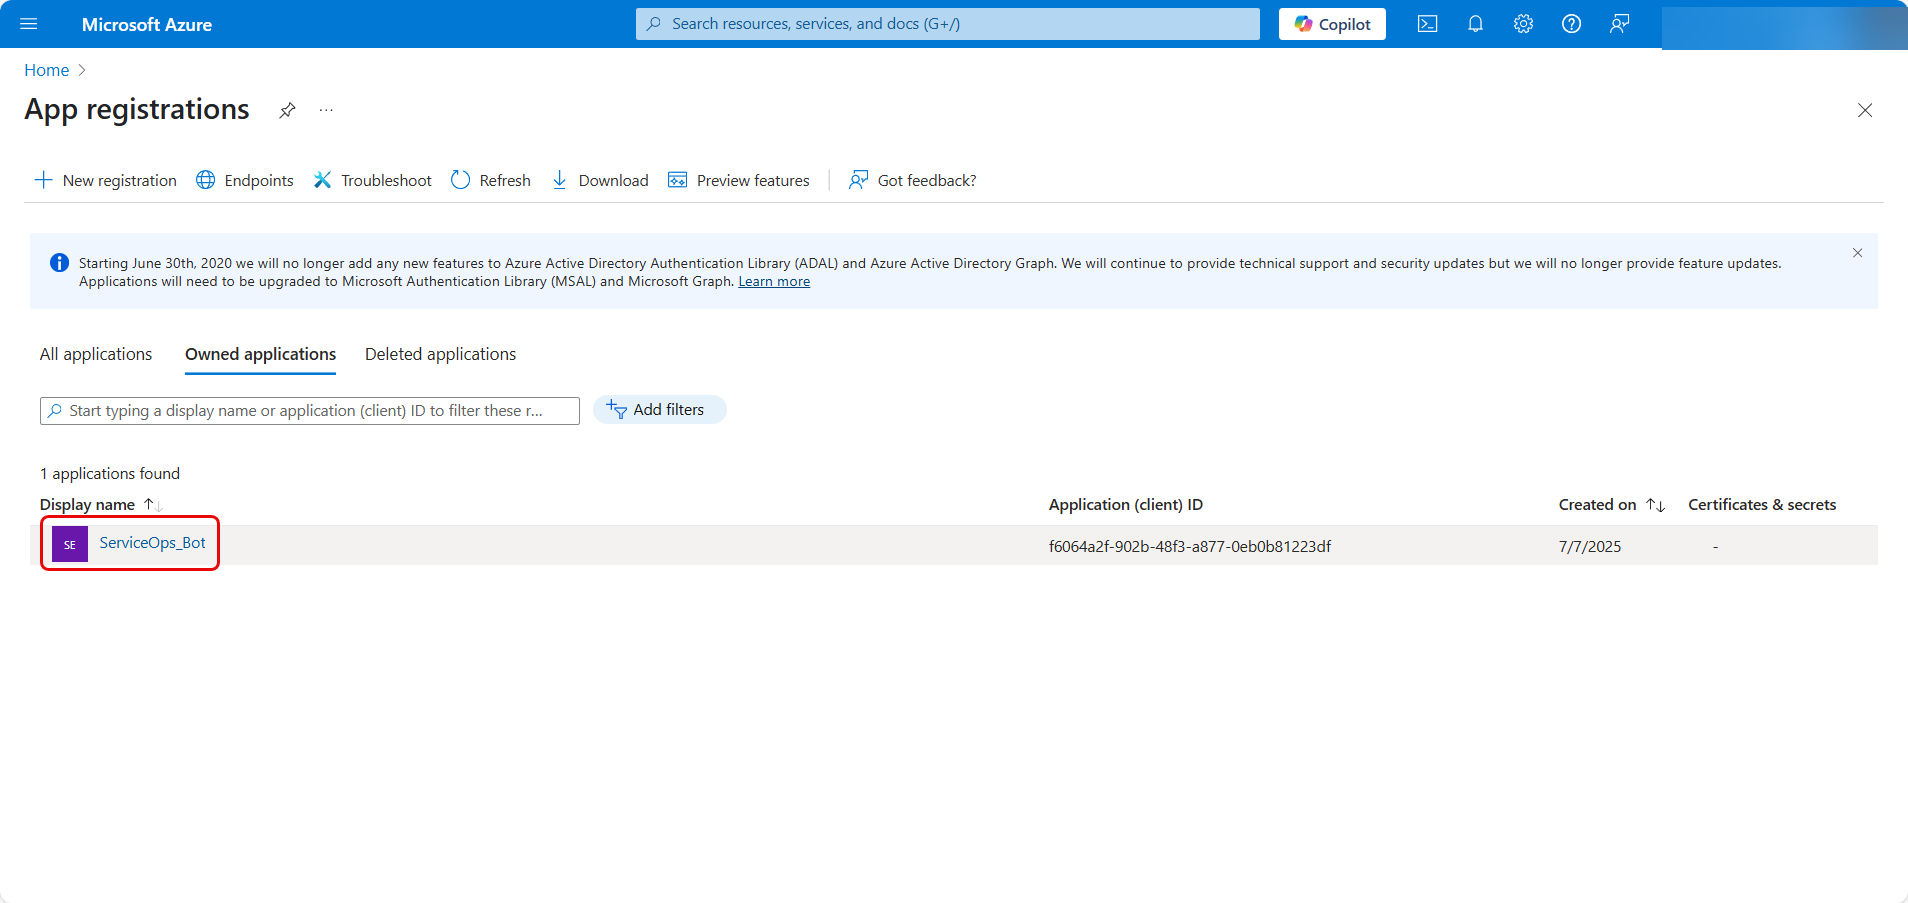Launch Cloud Shell from the top bar

[1427, 24]
